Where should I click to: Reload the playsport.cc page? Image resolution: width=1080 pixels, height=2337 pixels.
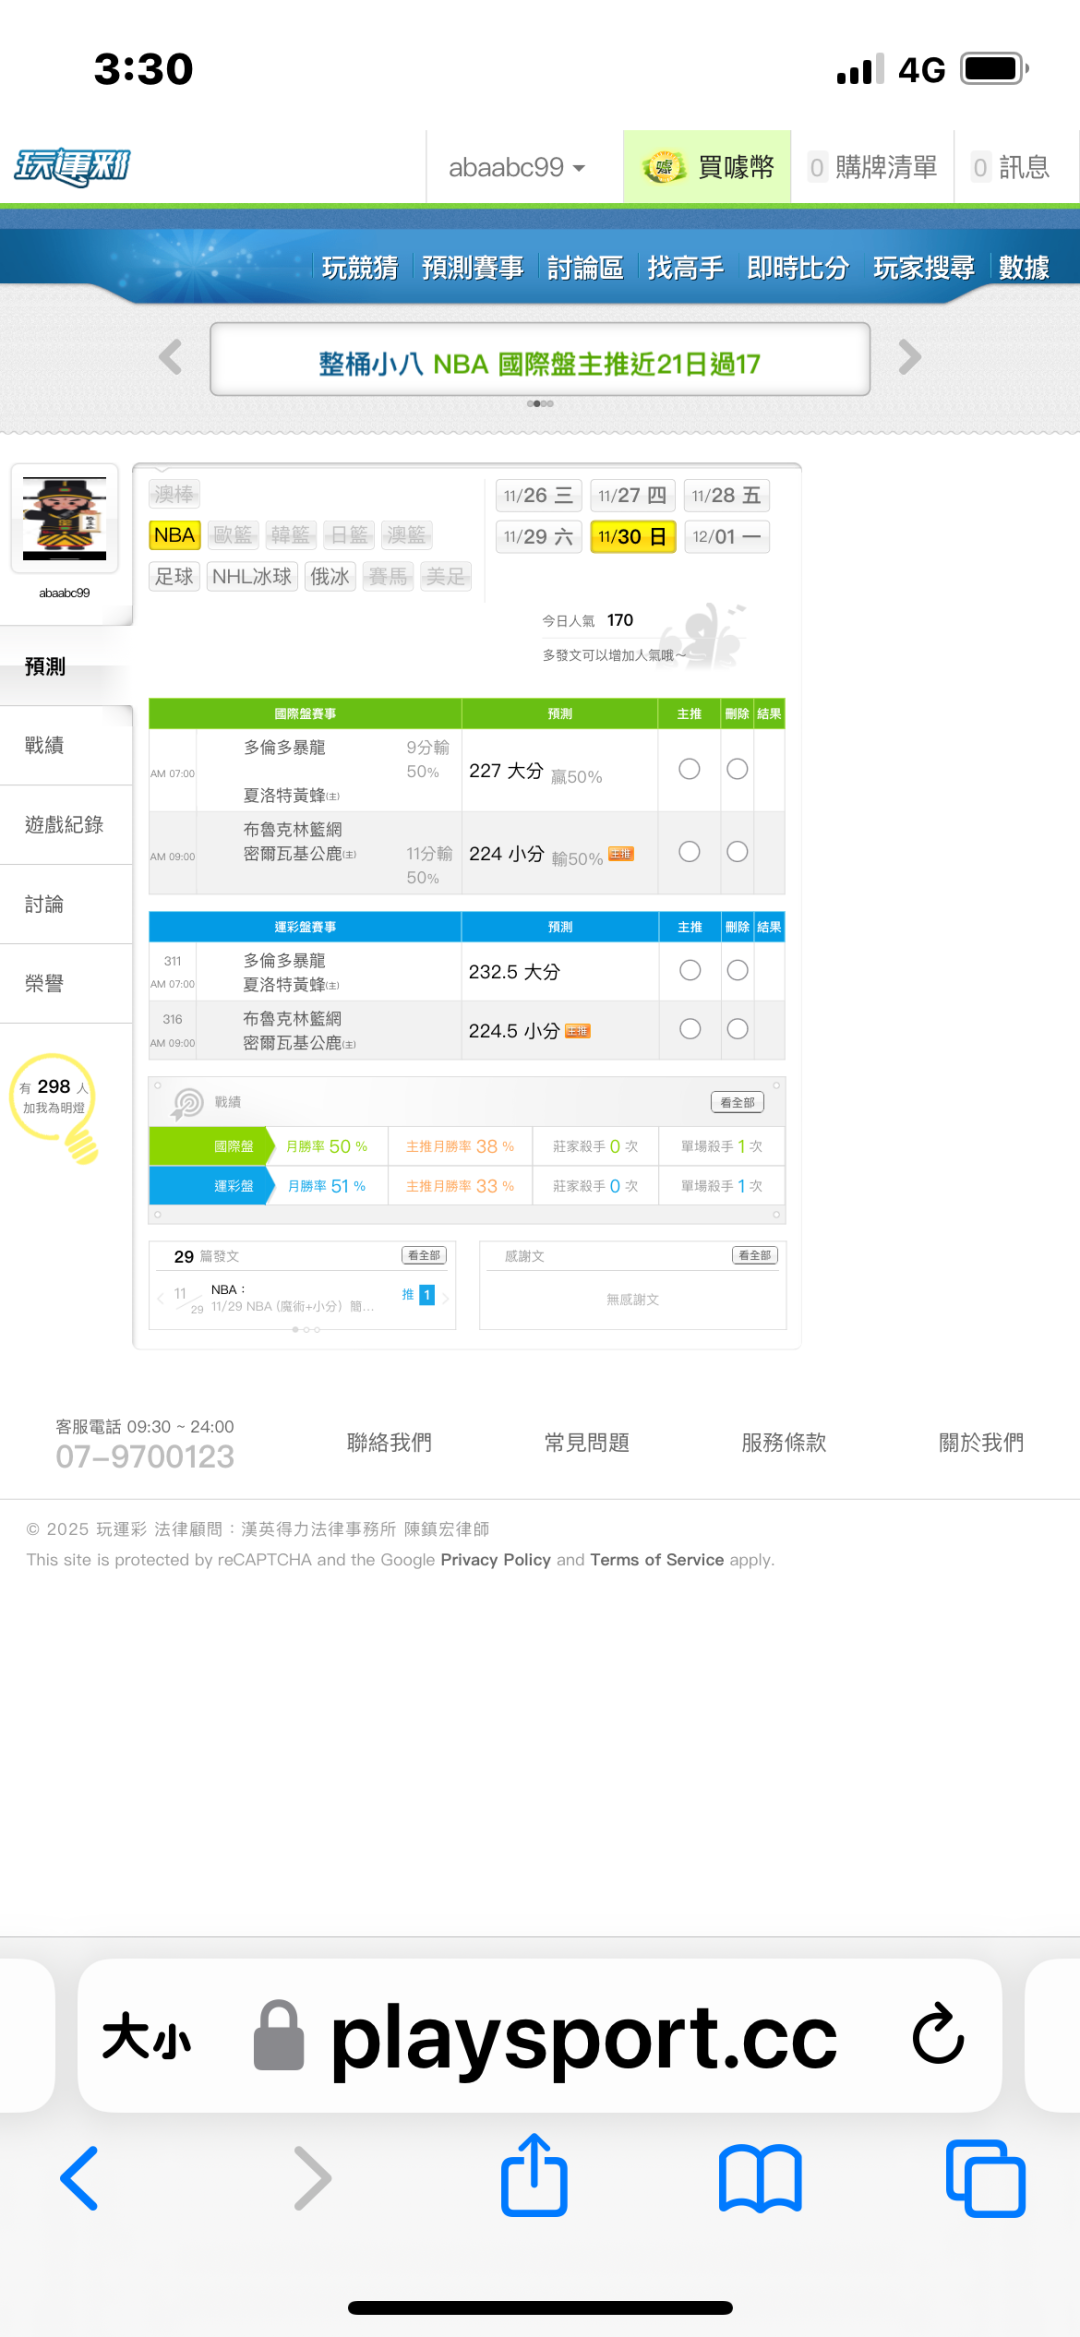coord(937,2034)
